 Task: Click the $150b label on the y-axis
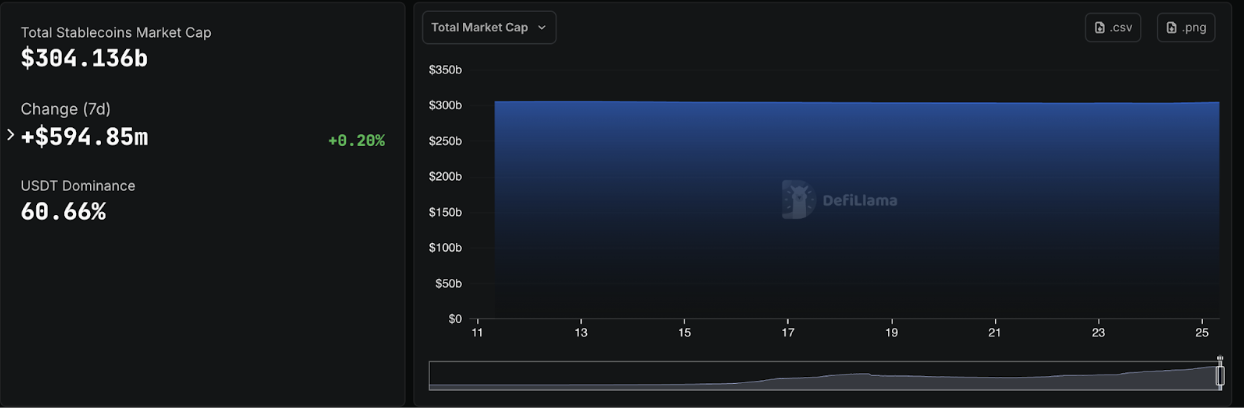445,212
